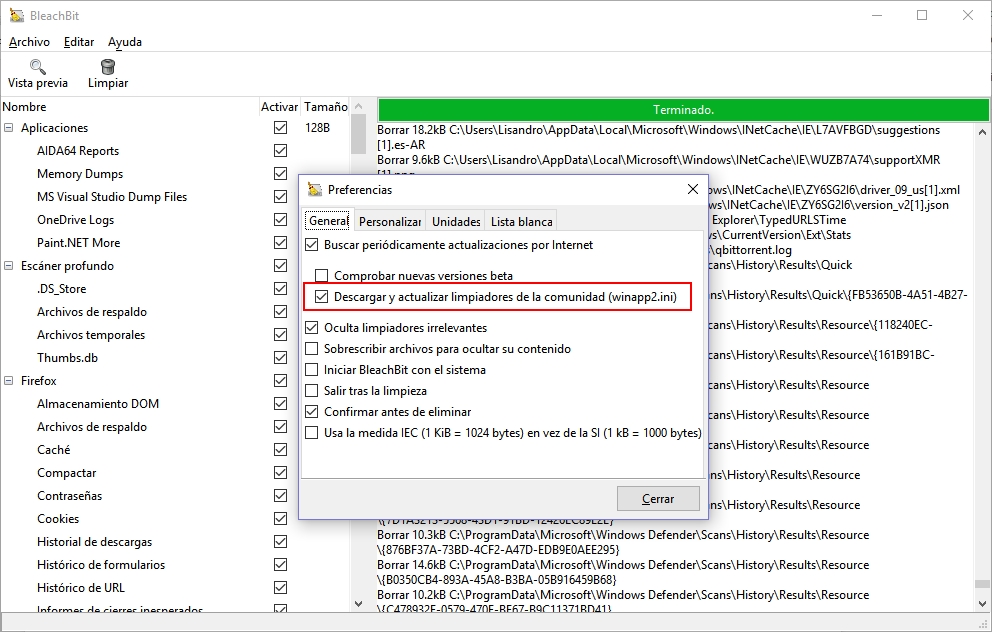Enable Iniciar BleachBit con el sistema
This screenshot has width=992, height=632.
[x=311, y=369]
